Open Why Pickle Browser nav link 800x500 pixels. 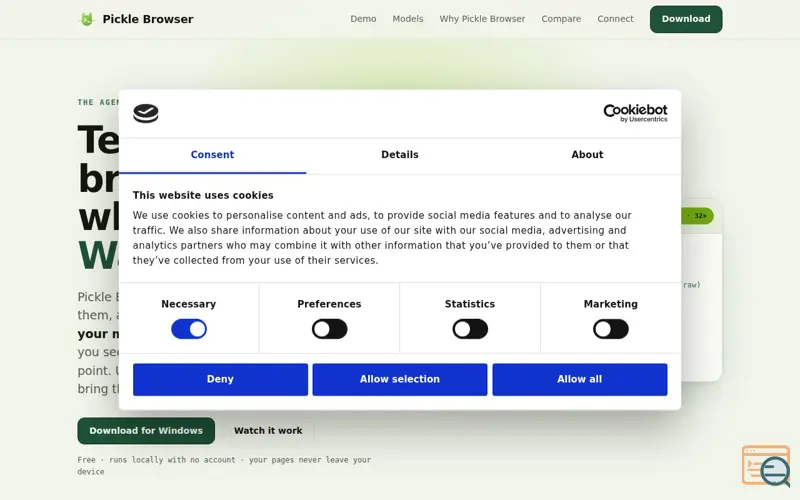(x=482, y=19)
